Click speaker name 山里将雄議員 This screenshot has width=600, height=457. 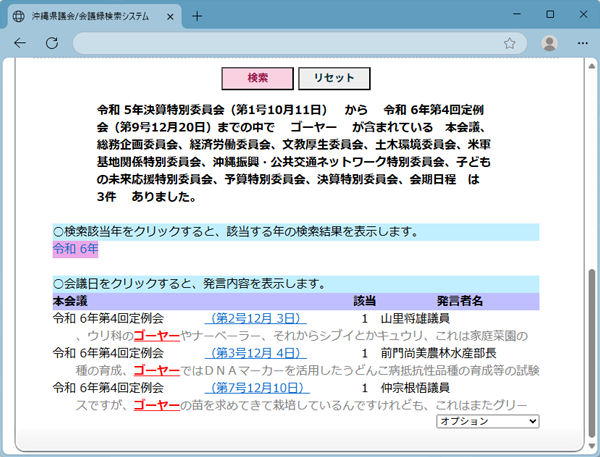click(415, 318)
